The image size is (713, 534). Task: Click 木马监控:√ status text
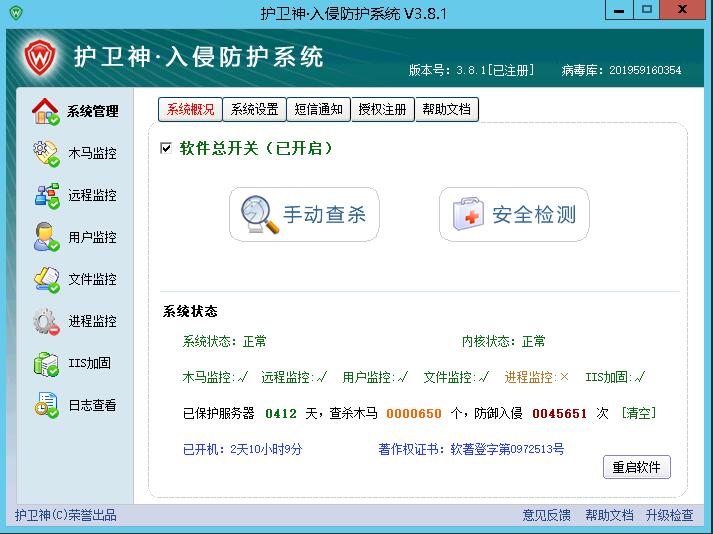pyautogui.click(x=215, y=377)
